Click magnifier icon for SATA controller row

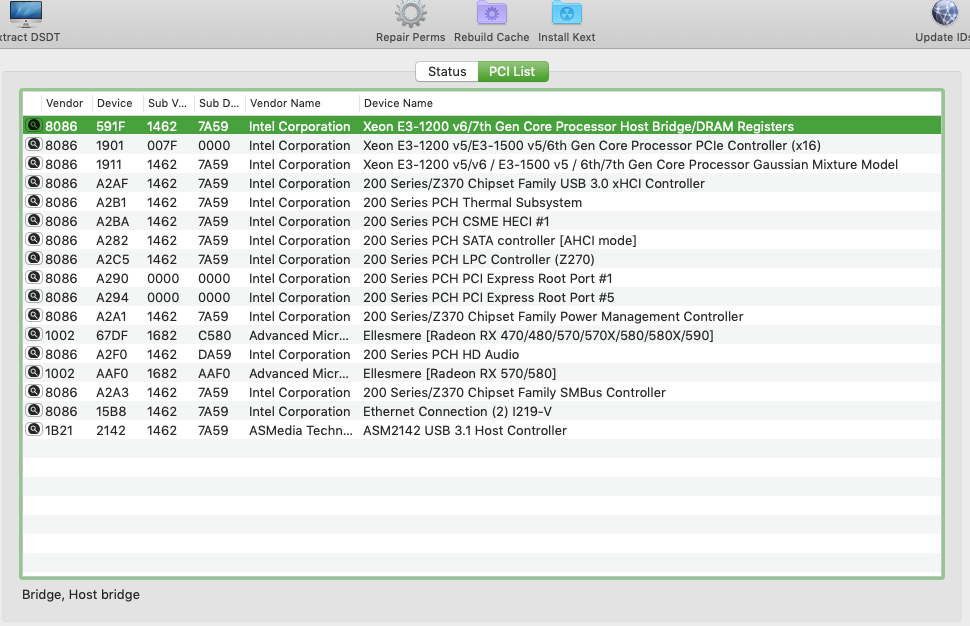pyautogui.click(x=33, y=239)
